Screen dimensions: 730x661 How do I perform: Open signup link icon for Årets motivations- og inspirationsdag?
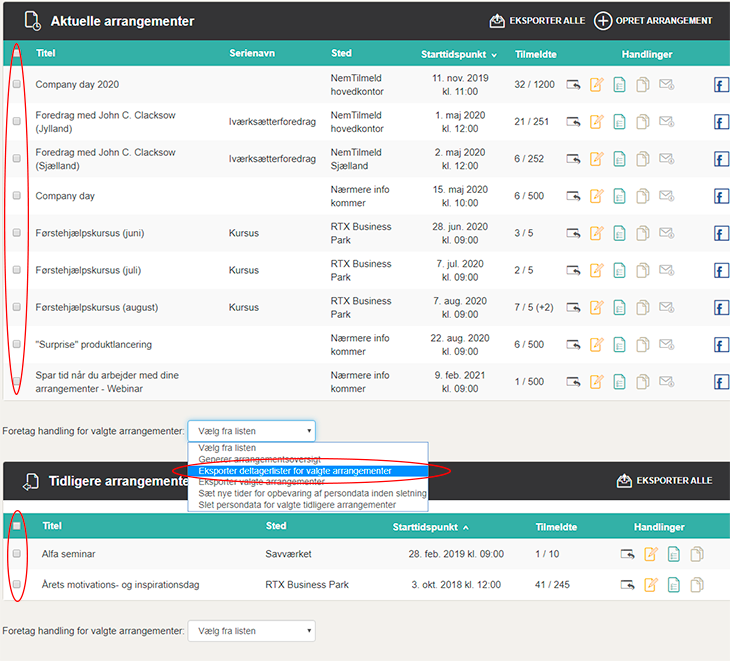(x=627, y=585)
